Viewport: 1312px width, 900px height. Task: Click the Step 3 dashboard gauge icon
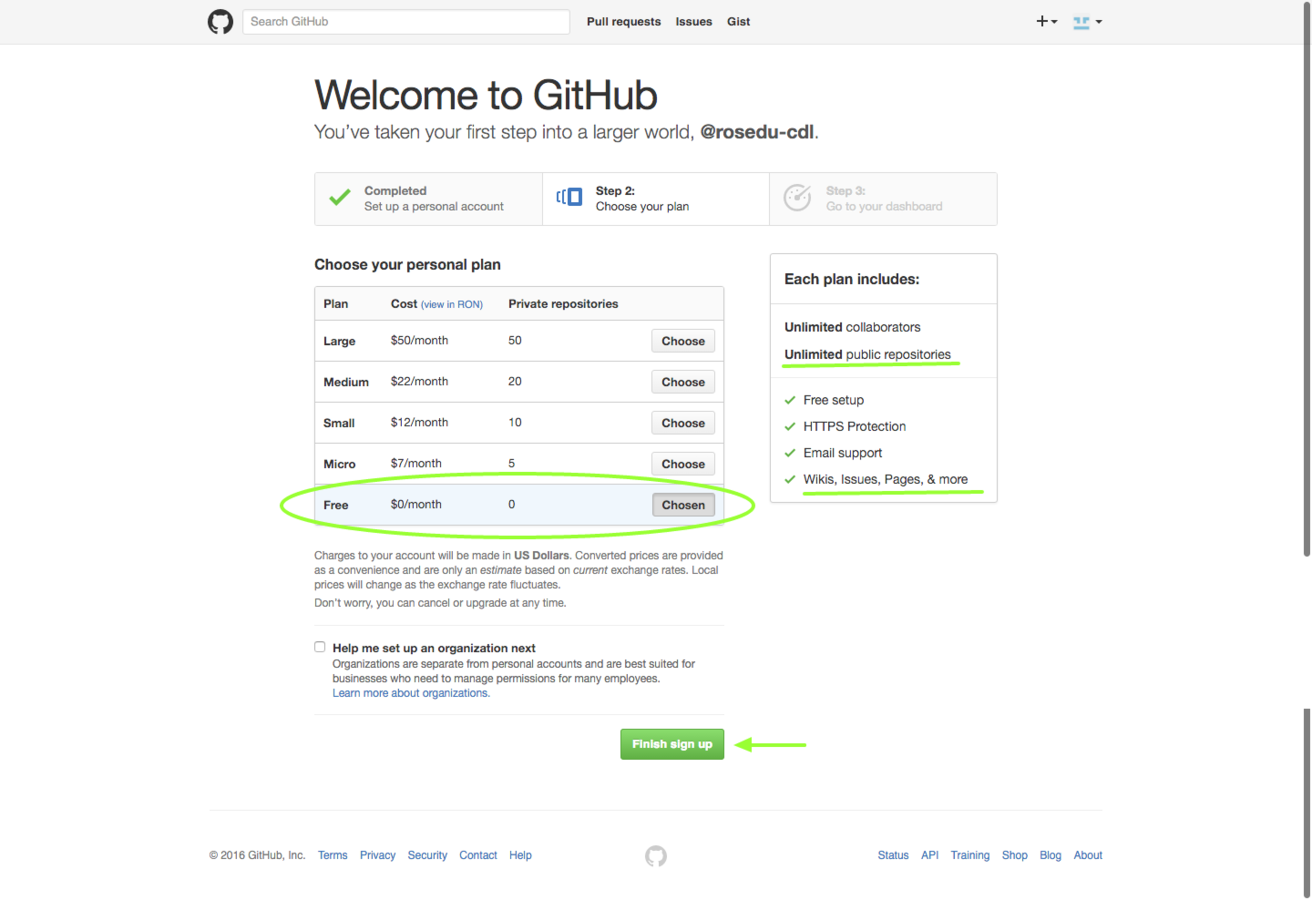[x=797, y=197]
